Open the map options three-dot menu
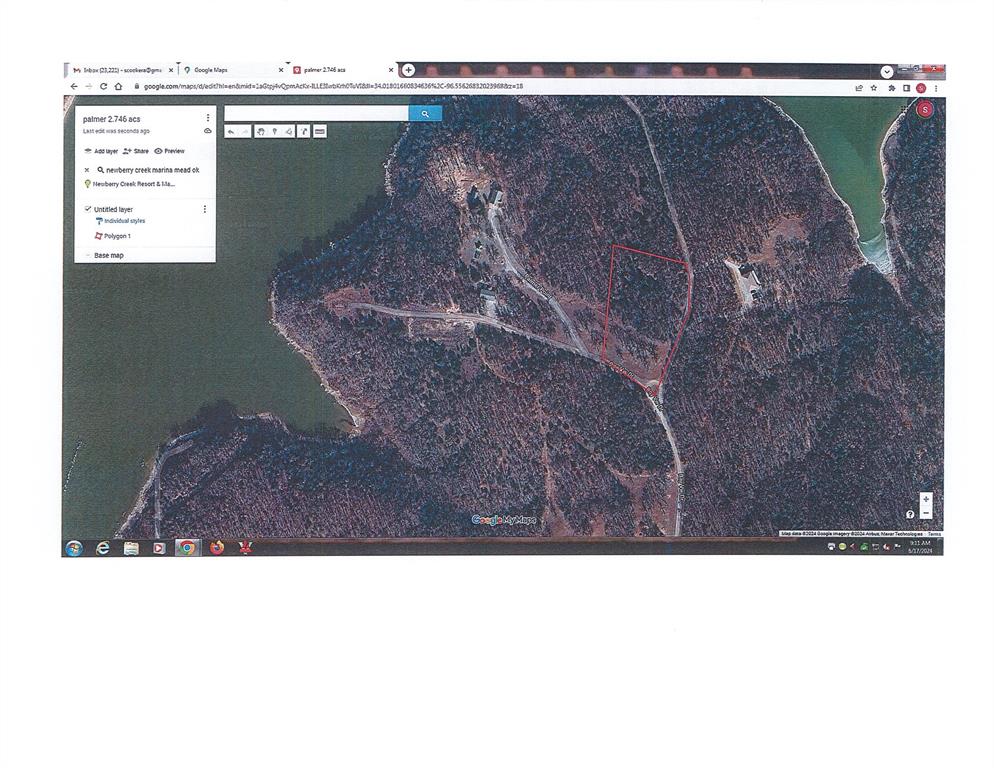This screenshot has height=768, width=994. tap(208, 118)
